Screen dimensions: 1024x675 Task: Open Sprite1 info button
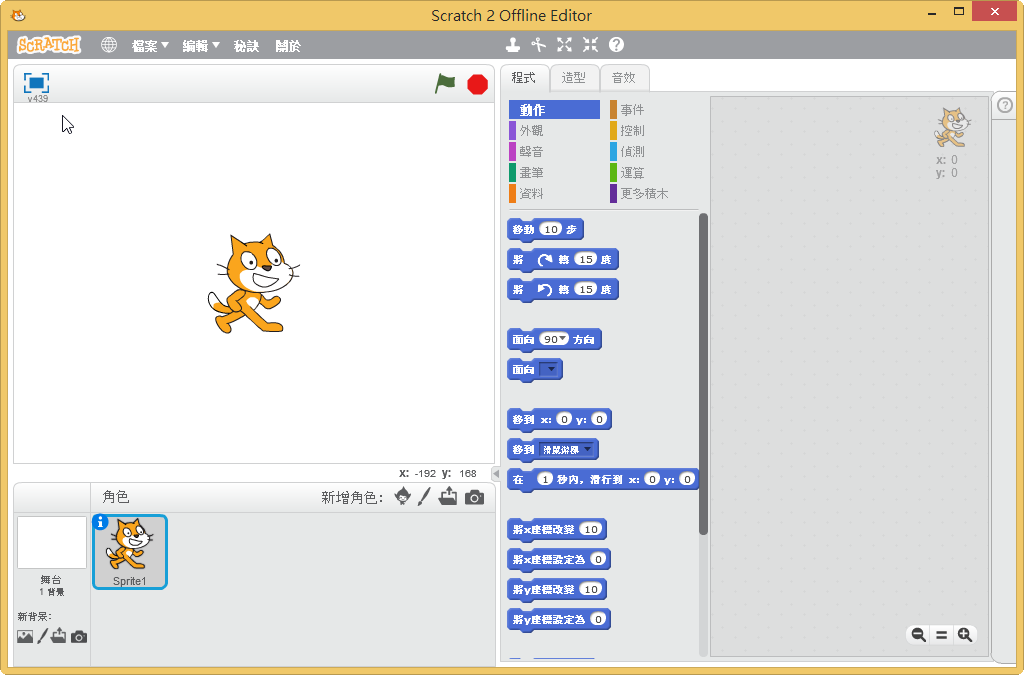(x=100, y=522)
